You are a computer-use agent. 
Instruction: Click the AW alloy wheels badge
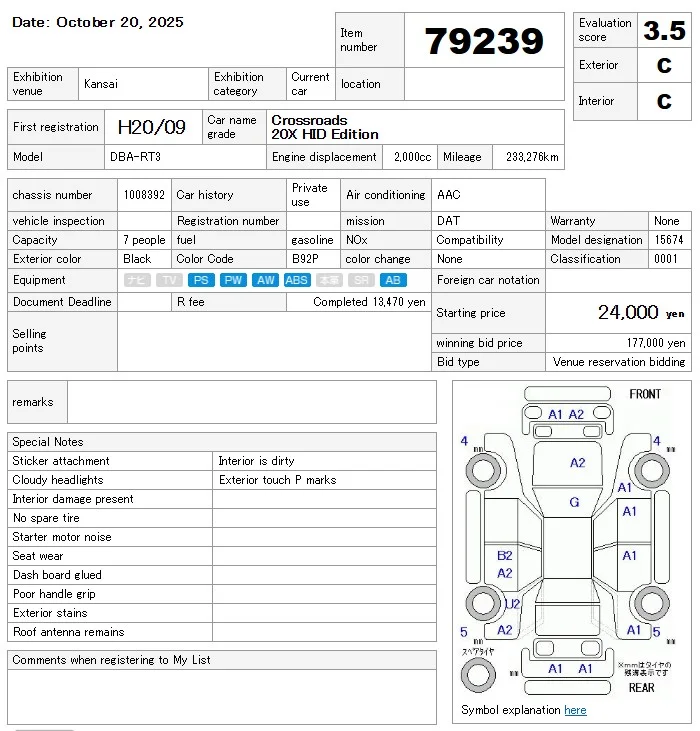265,280
